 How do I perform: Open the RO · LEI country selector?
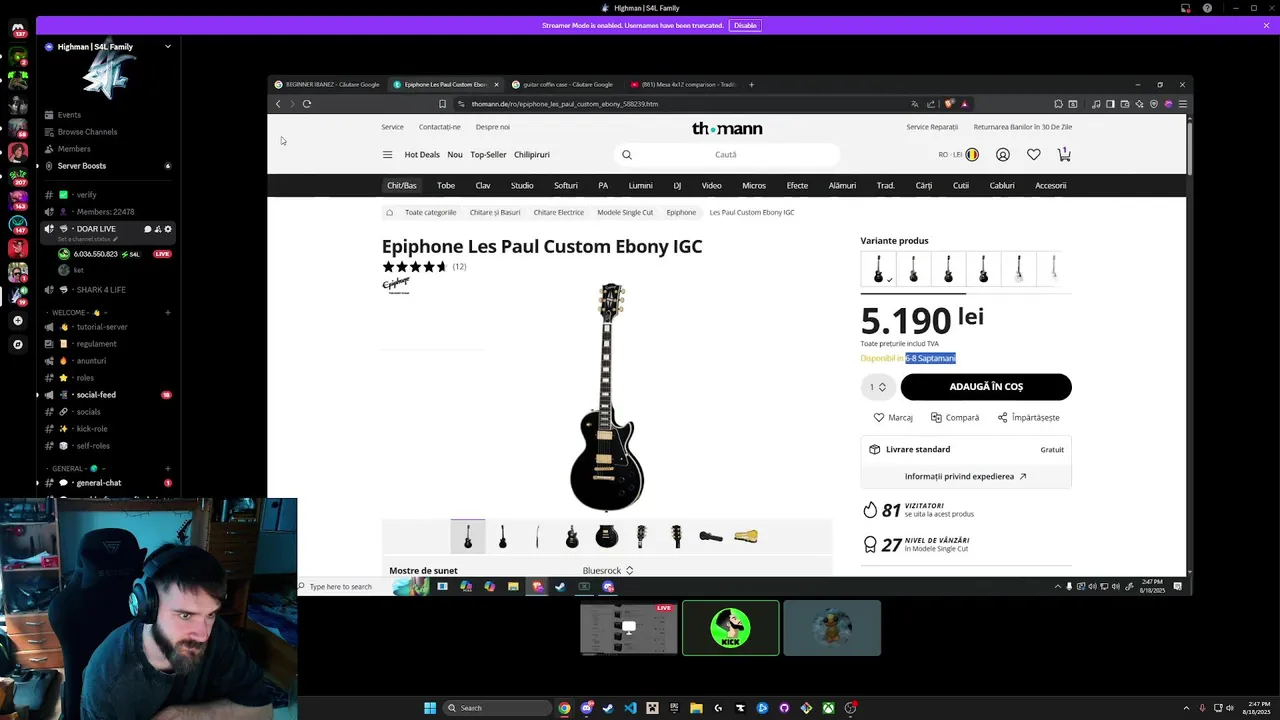point(958,155)
